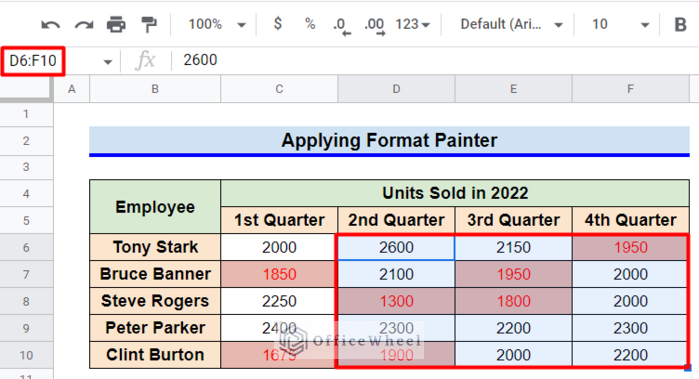Click the Print icon
699x379 pixels.
coord(116,24)
